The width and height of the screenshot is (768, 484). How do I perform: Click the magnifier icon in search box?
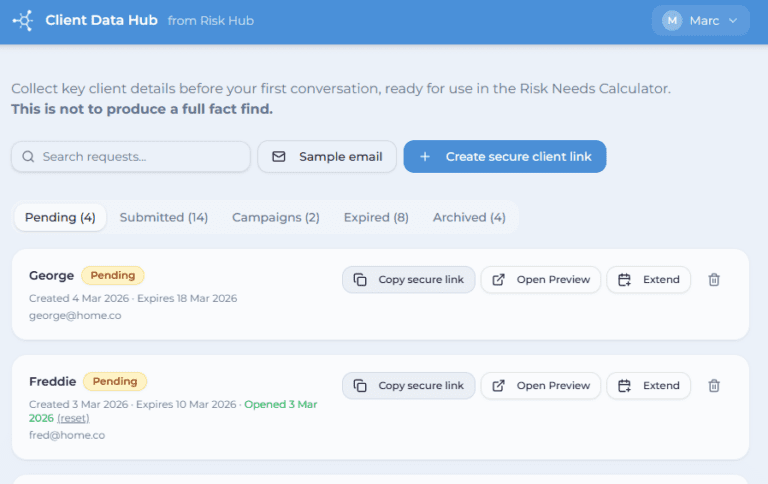coord(28,157)
